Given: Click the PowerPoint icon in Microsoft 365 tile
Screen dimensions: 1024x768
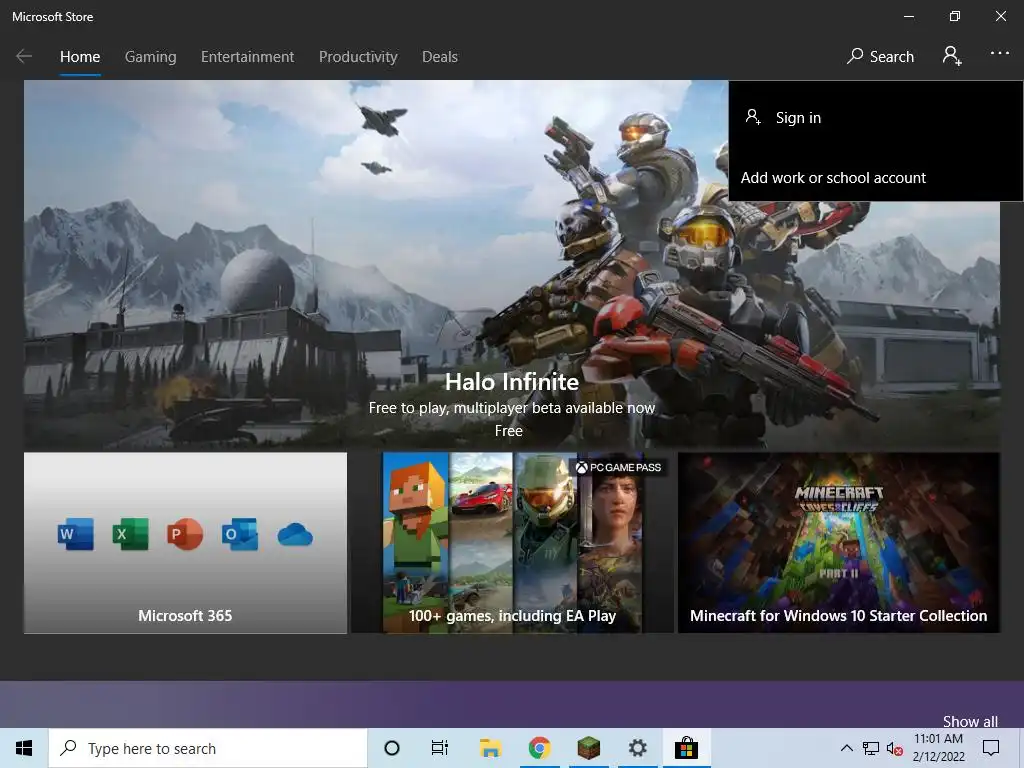Looking at the screenshot, I should click(x=185, y=534).
